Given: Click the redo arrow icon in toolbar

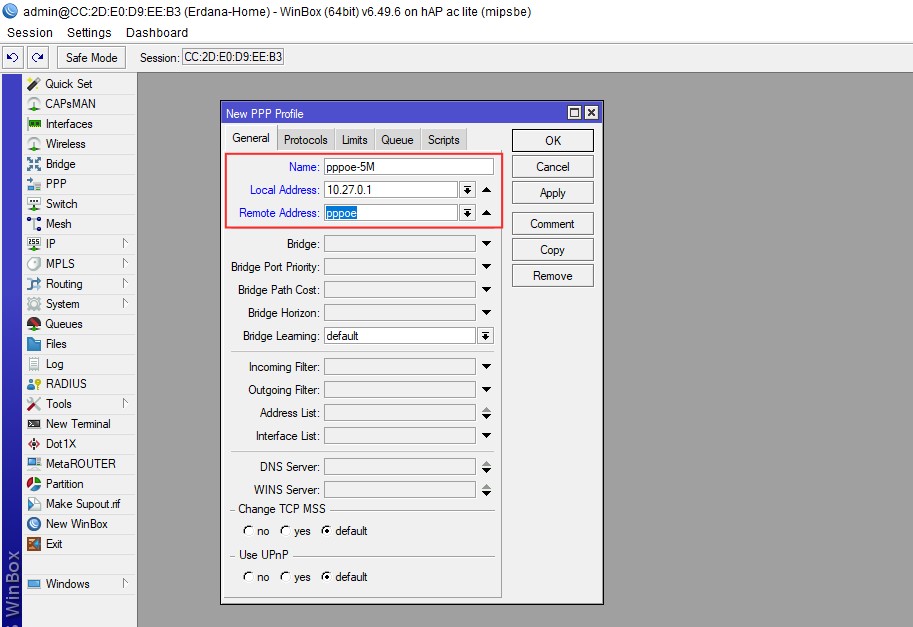Looking at the screenshot, I should point(38,58).
